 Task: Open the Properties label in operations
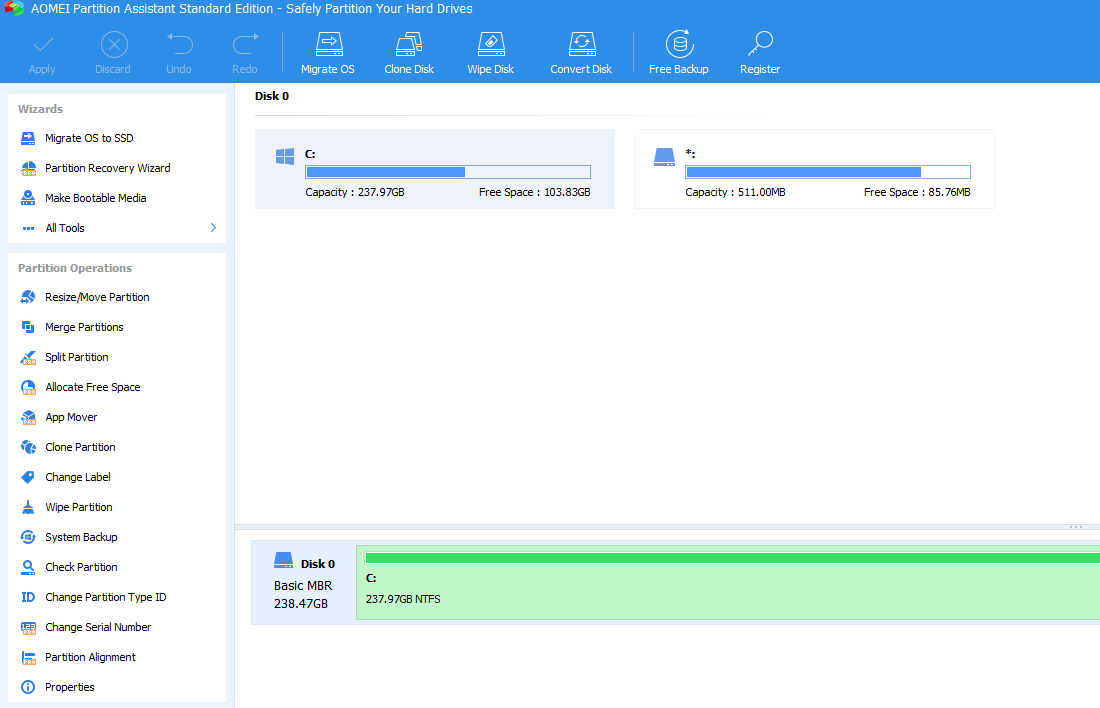69,688
